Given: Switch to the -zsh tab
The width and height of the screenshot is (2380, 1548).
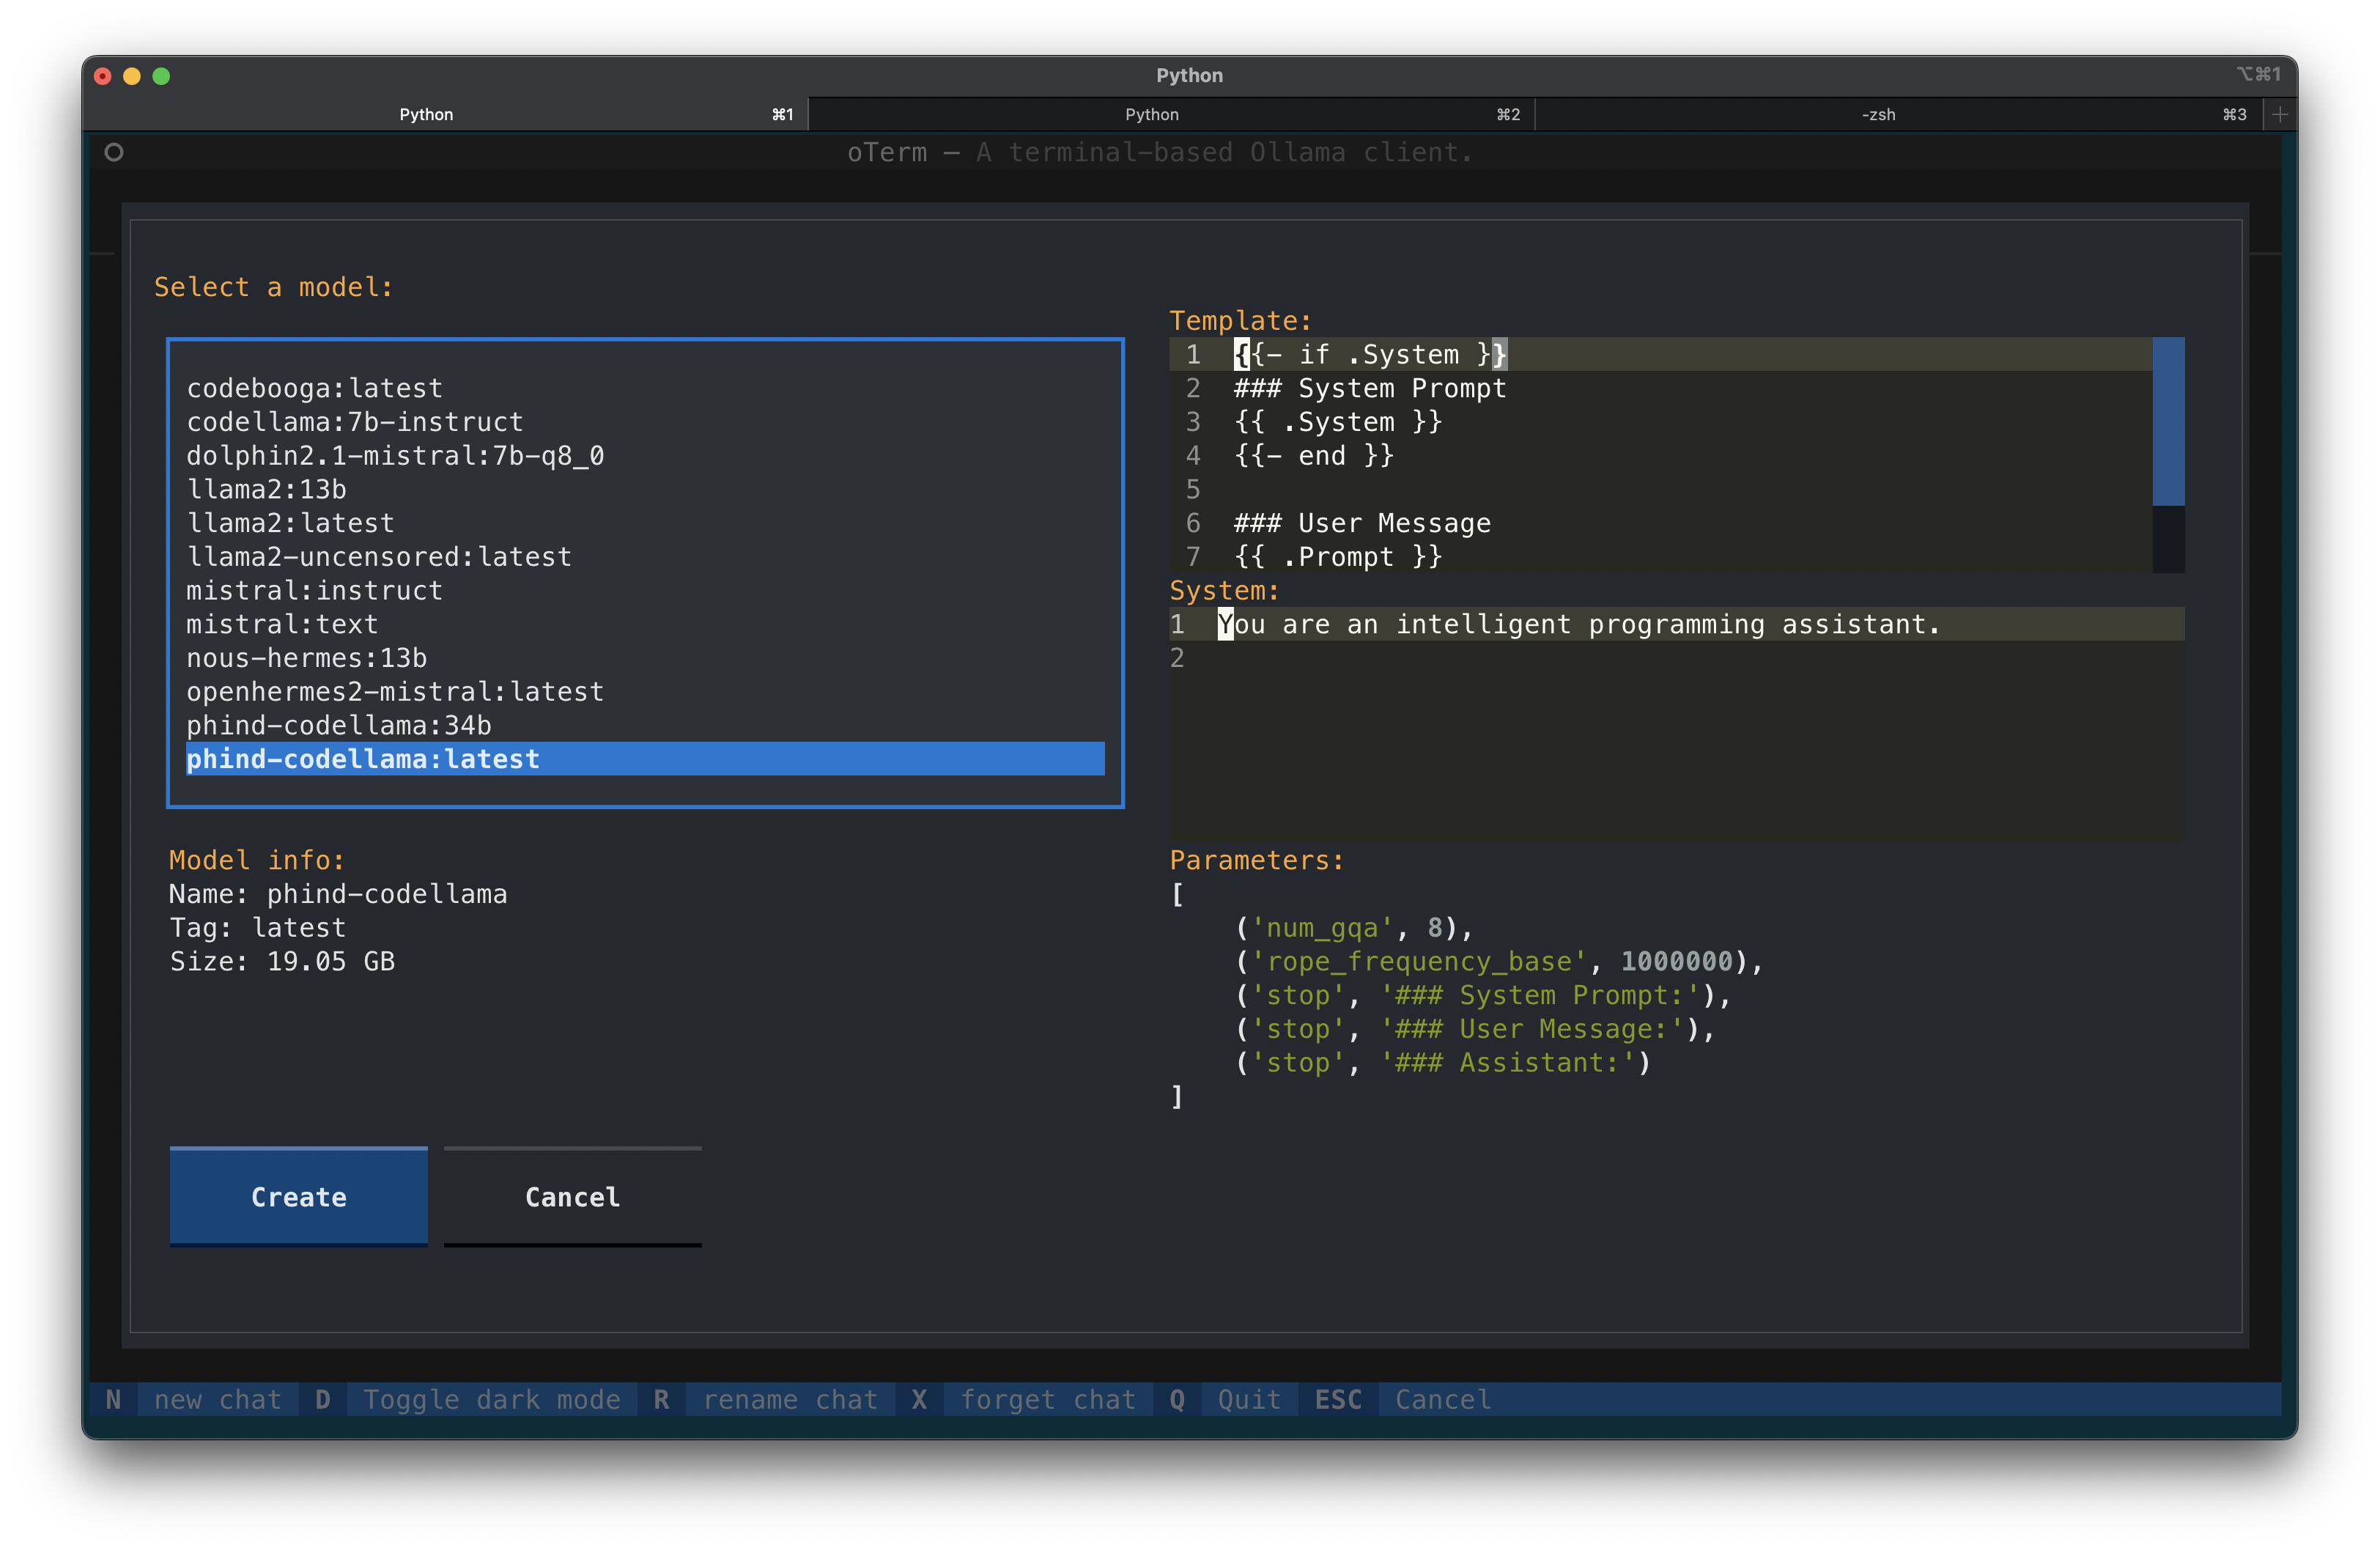Looking at the screenshot, I should 1877,114.
